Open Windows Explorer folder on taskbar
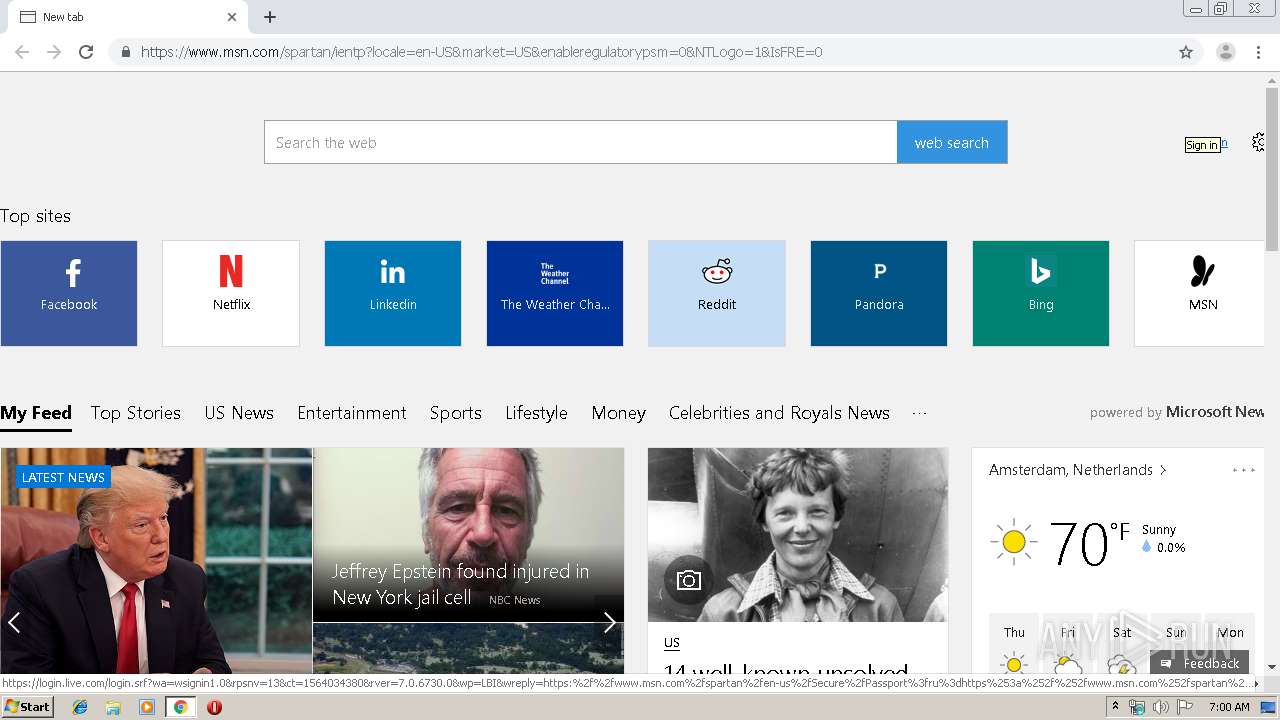The width and height of the screenshot is (1280, 720). (113, 707)
